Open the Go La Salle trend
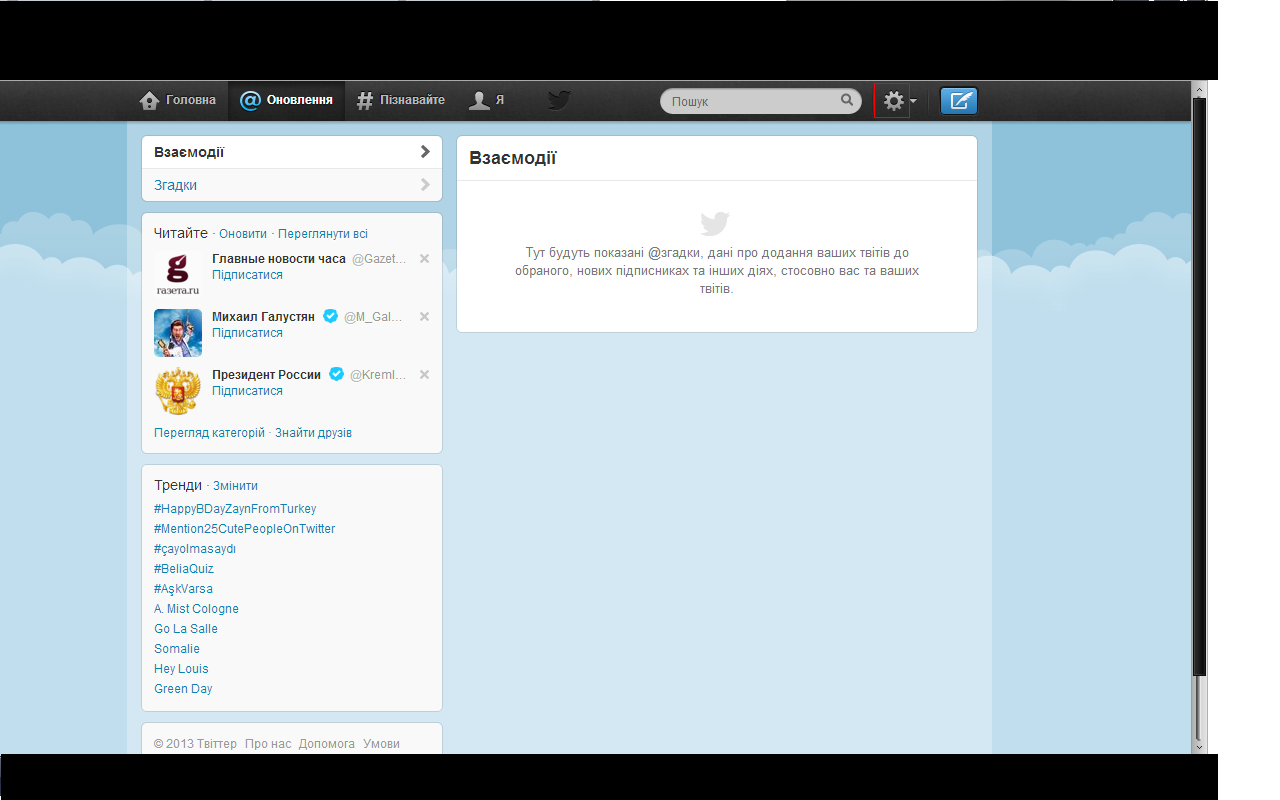 186,629
